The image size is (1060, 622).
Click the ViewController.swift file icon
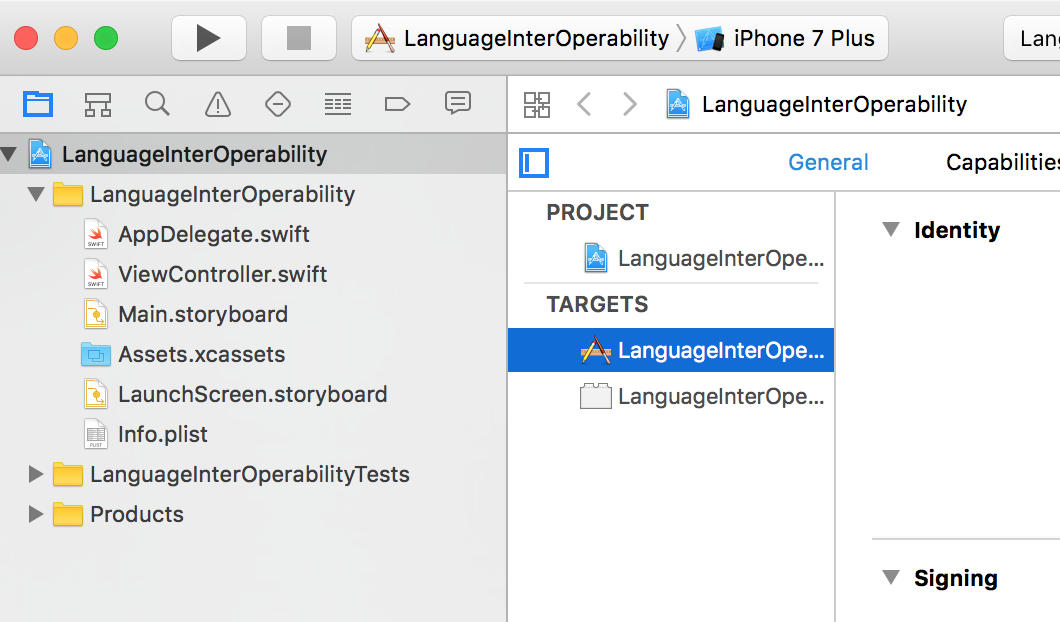point(96,274)
